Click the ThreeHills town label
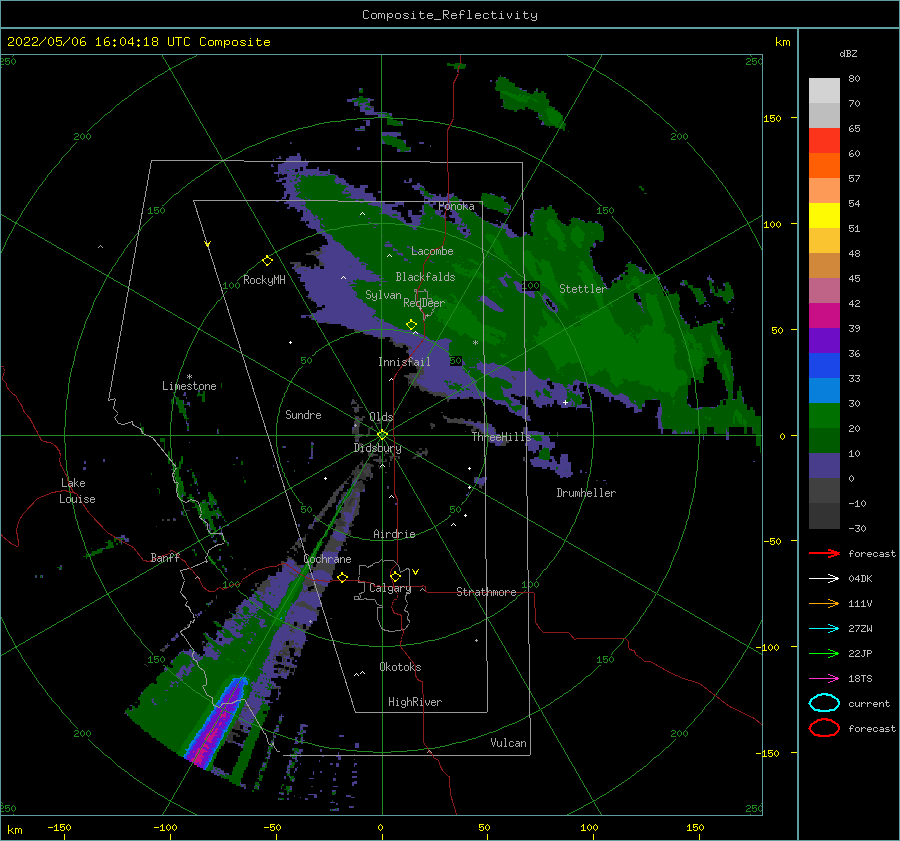The image size is (900, 841). click(501, 437)
